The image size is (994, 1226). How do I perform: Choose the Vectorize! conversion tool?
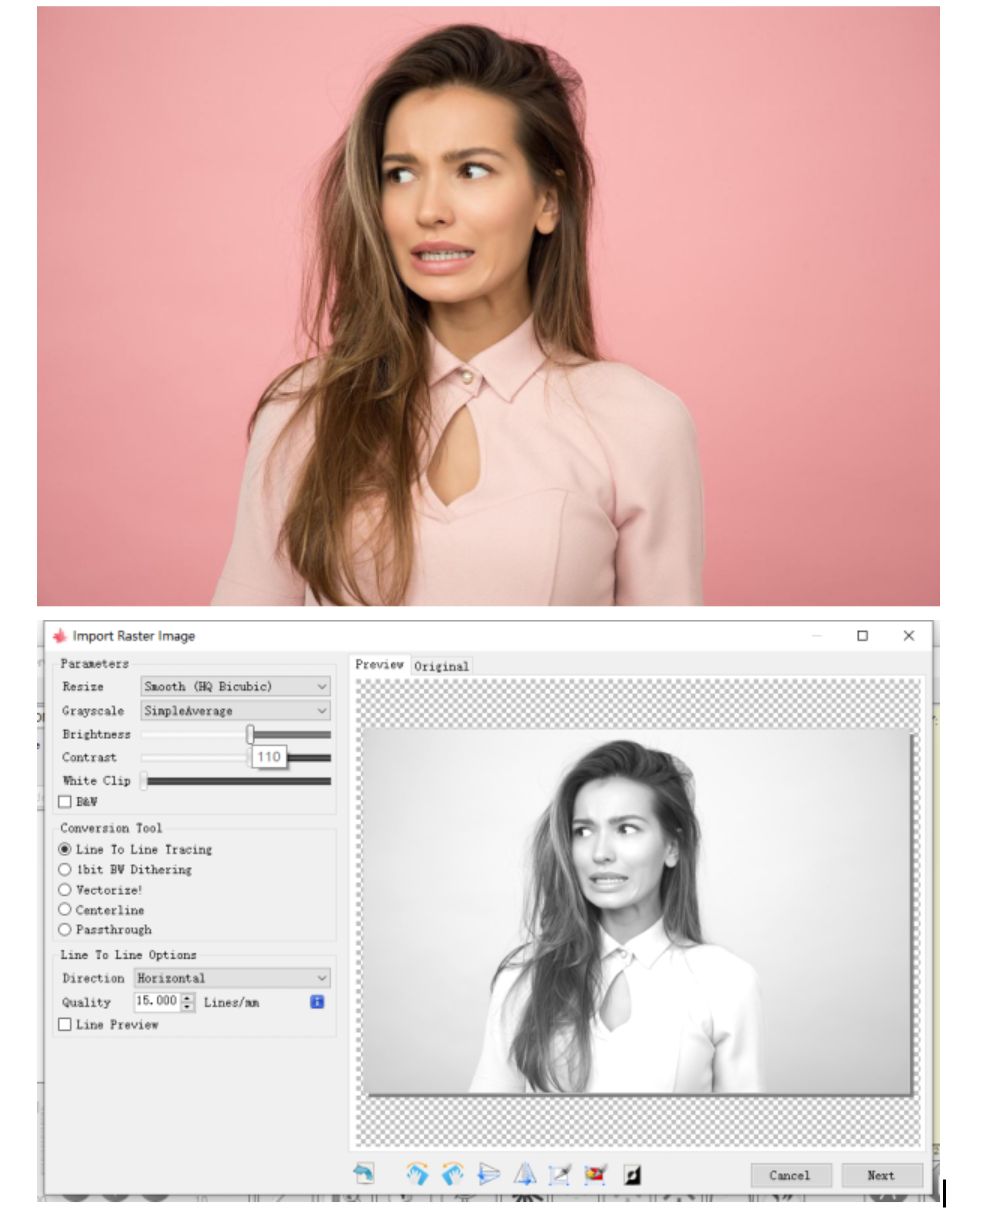click(x=66, y=890)
